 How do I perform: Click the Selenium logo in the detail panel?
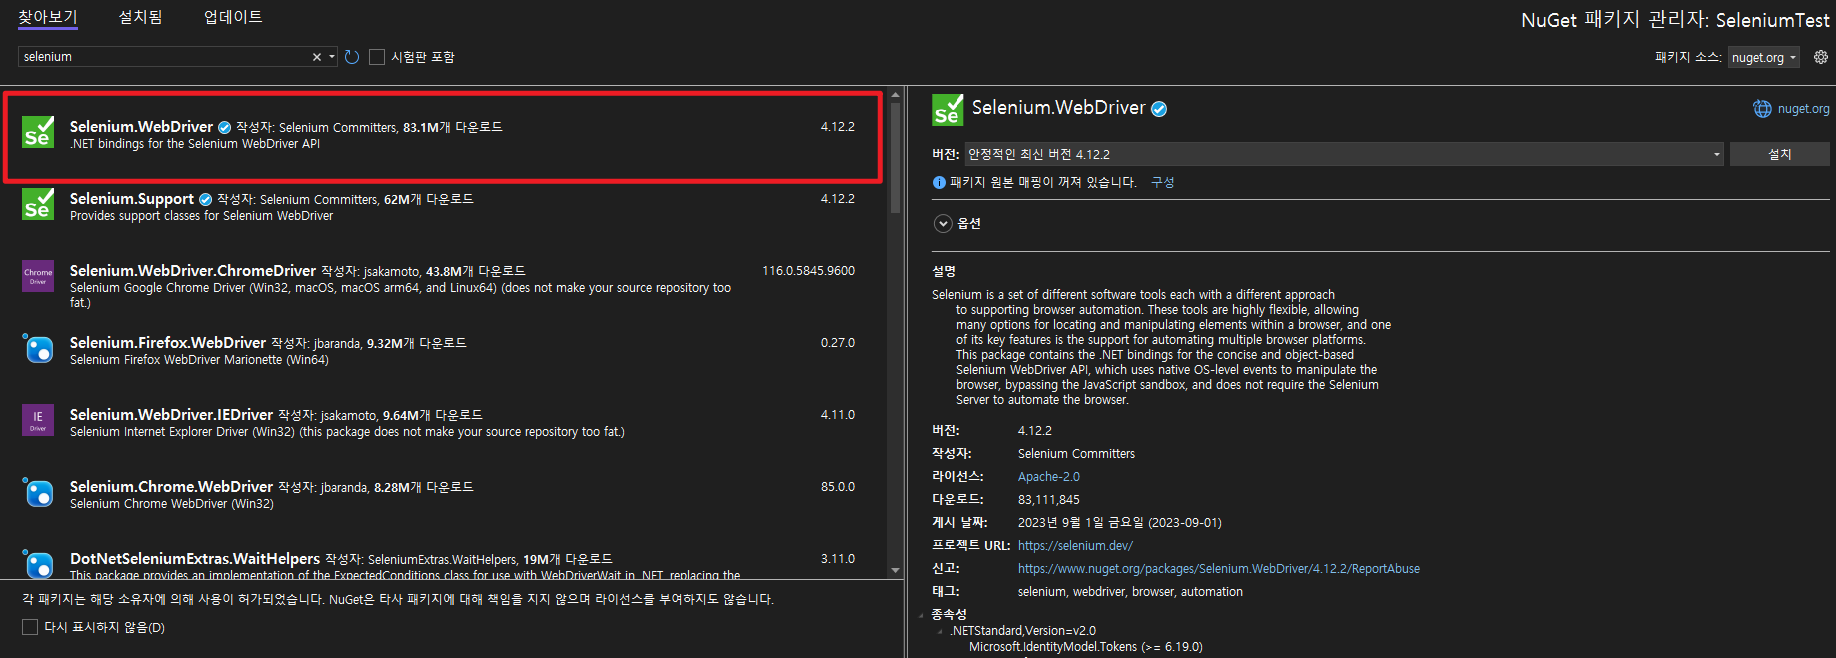[948, 109]
